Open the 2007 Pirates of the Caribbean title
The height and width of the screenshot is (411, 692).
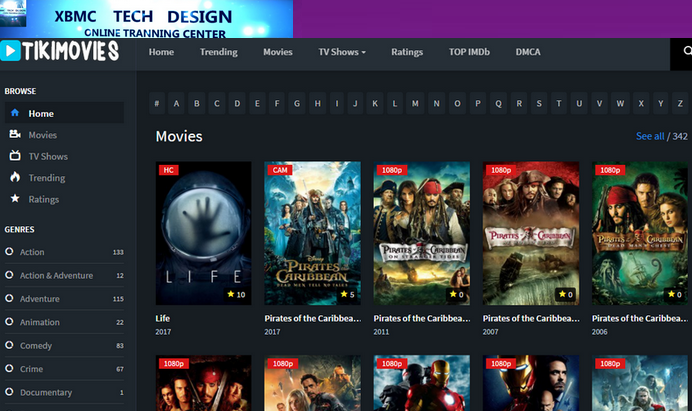pyautogui.click(x=531, y=318)
